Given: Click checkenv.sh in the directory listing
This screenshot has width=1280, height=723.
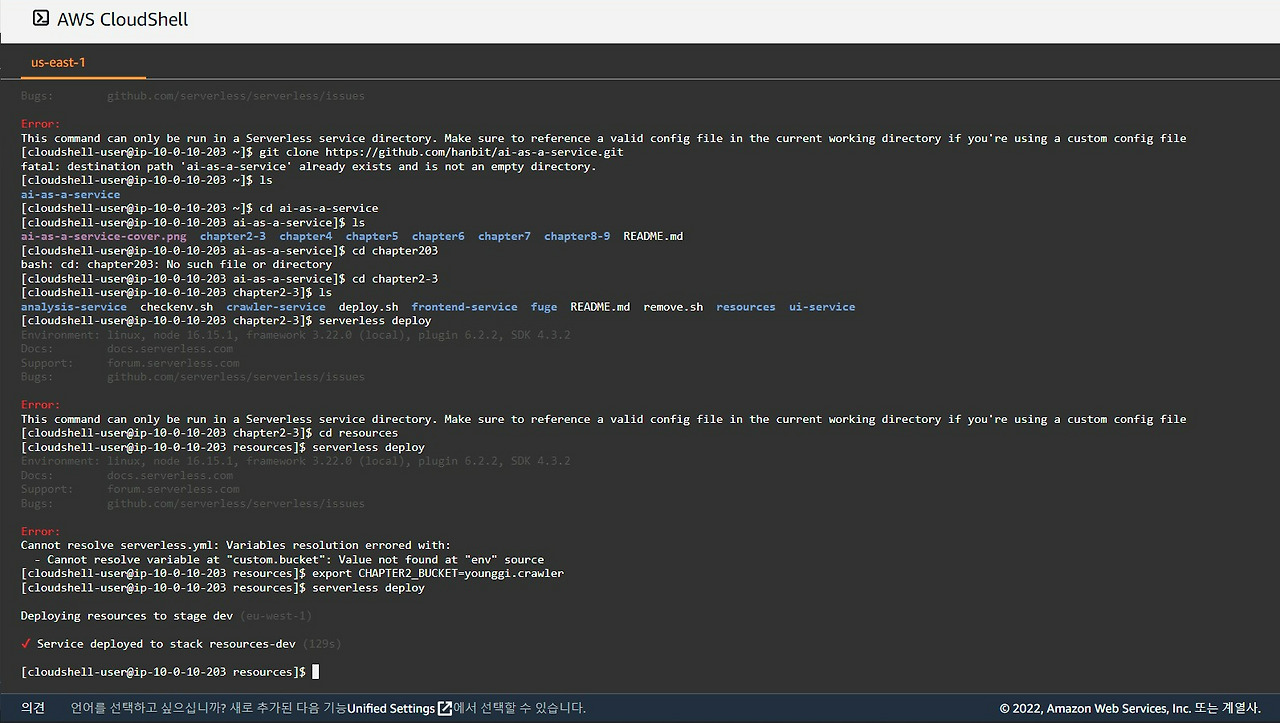Looking at the screenshot, I should pyautogui.click(x=176, y=306).
